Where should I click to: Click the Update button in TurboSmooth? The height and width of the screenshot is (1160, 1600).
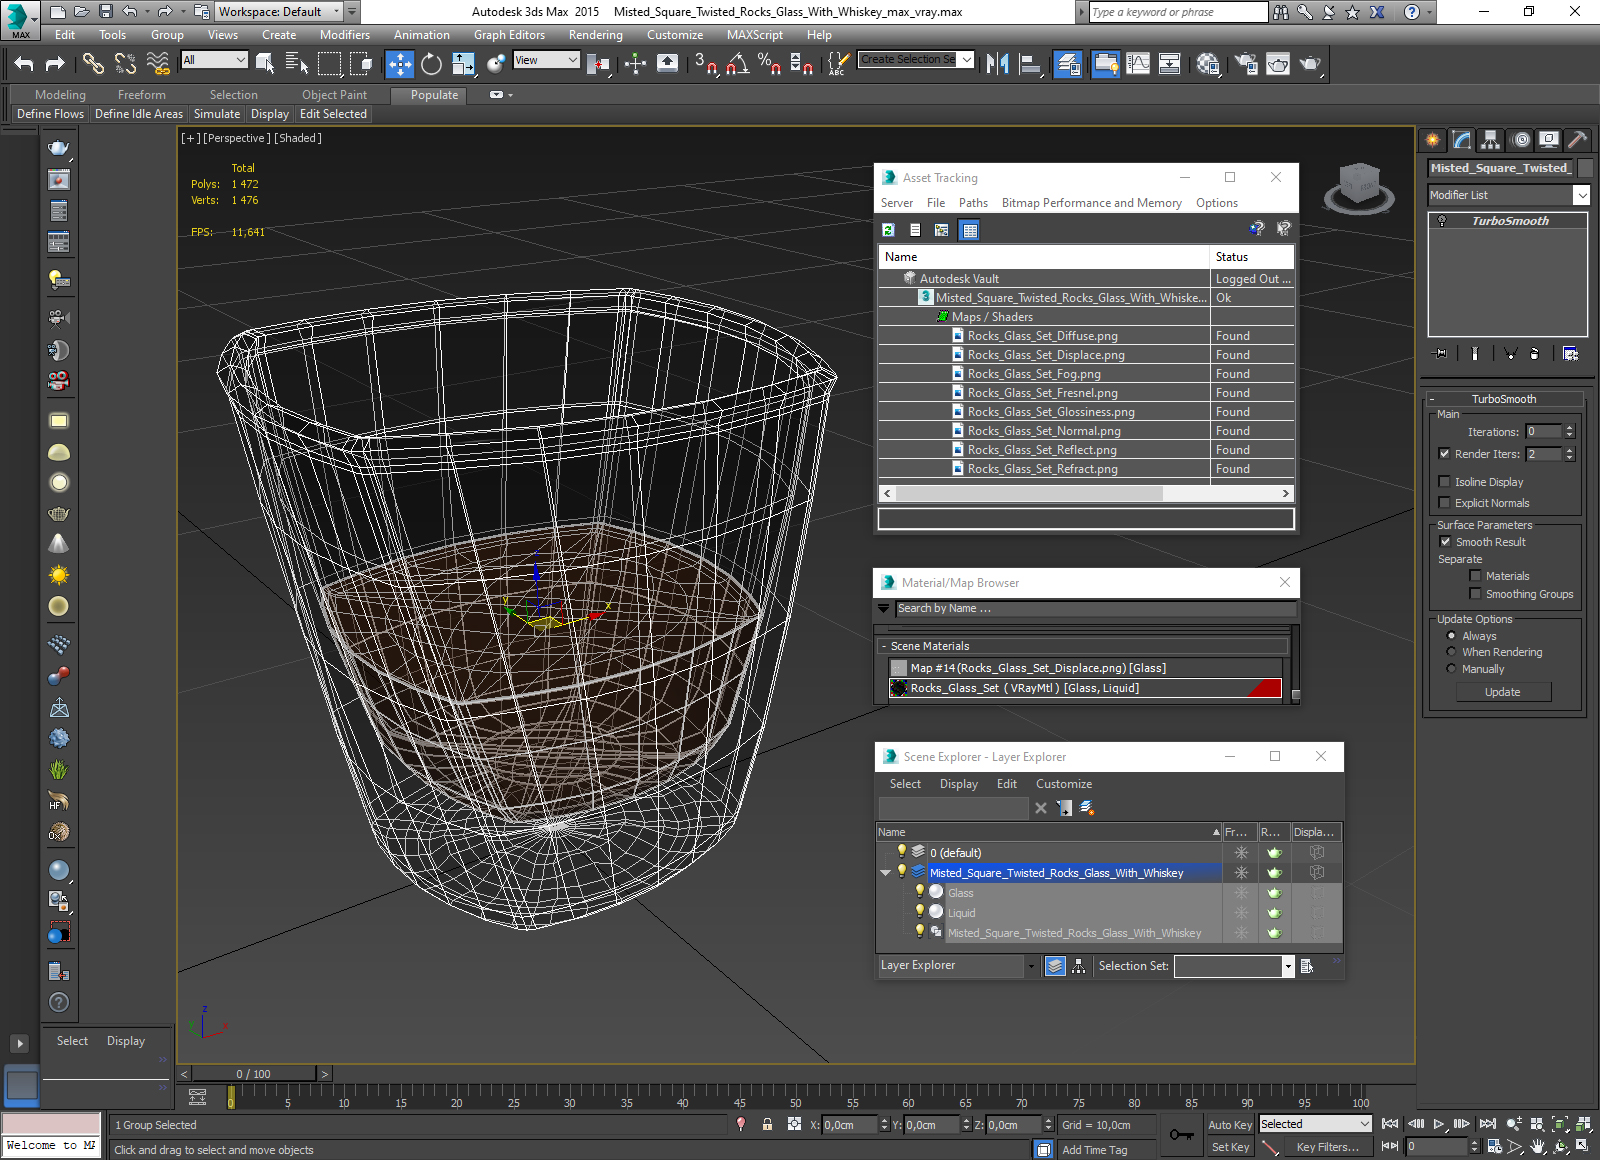1502,692
